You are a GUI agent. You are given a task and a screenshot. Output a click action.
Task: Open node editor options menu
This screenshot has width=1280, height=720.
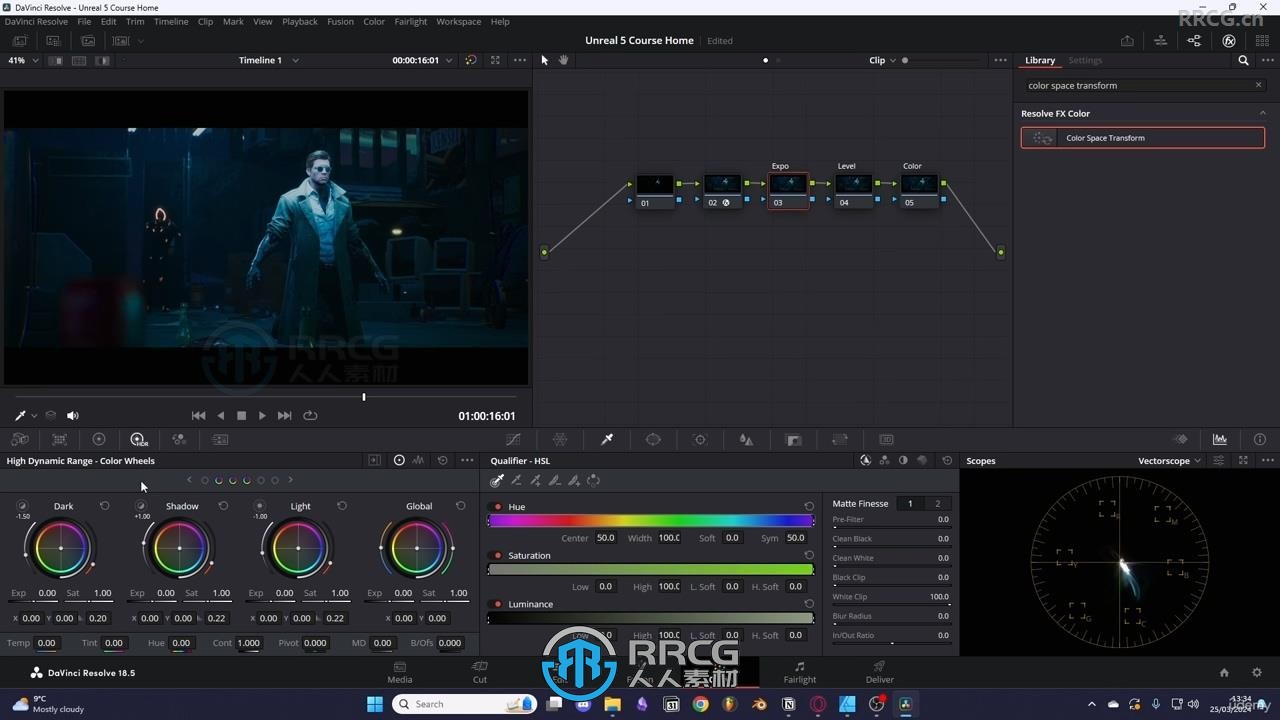pyautogui.click(x=1000, y=60)
